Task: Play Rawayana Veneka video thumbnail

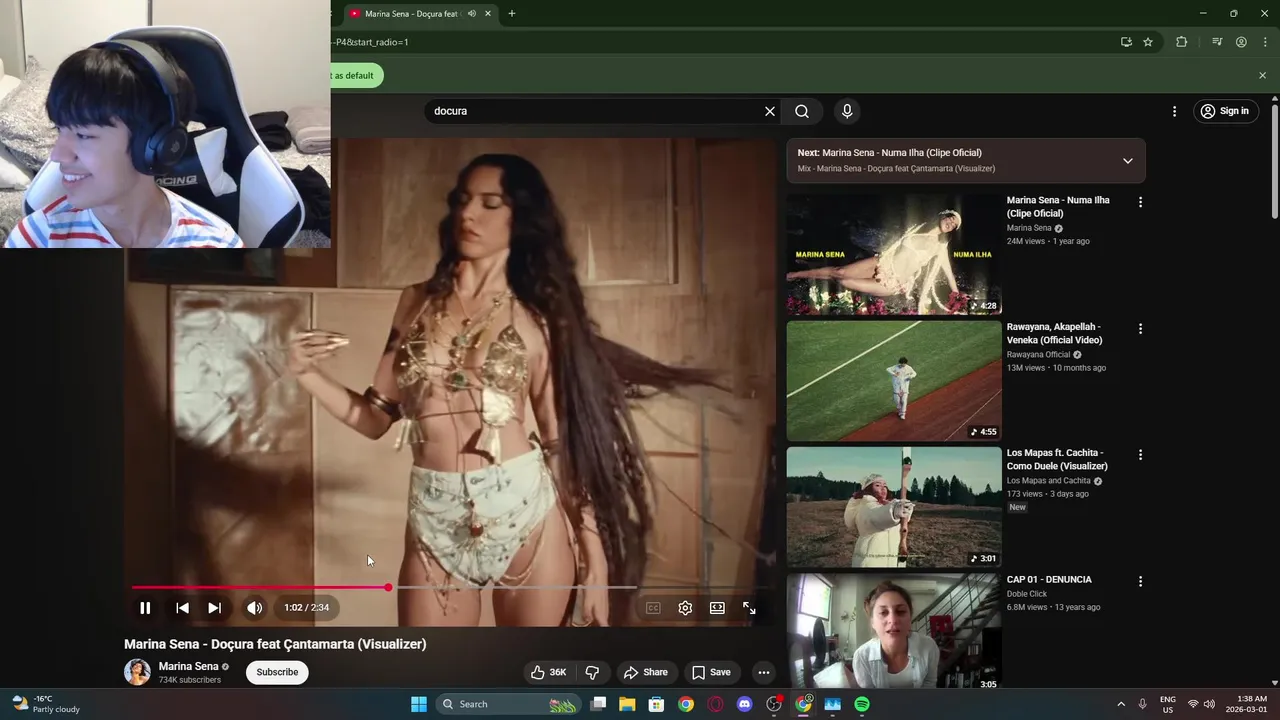Action: [x=894, y=381]
